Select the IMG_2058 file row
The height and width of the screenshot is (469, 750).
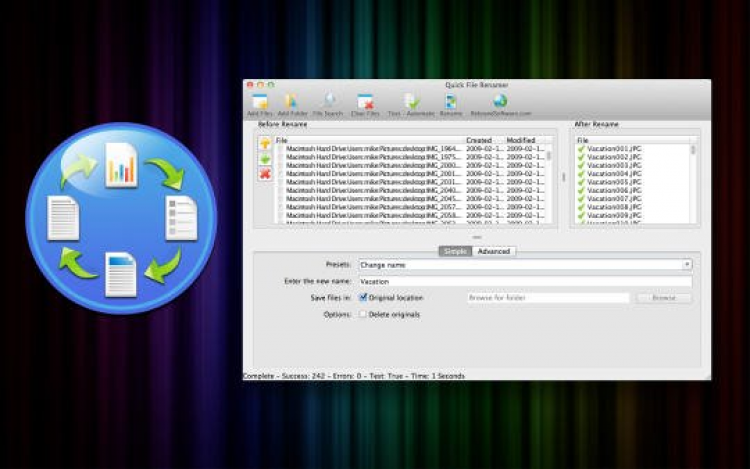click(x=411, y=216)
